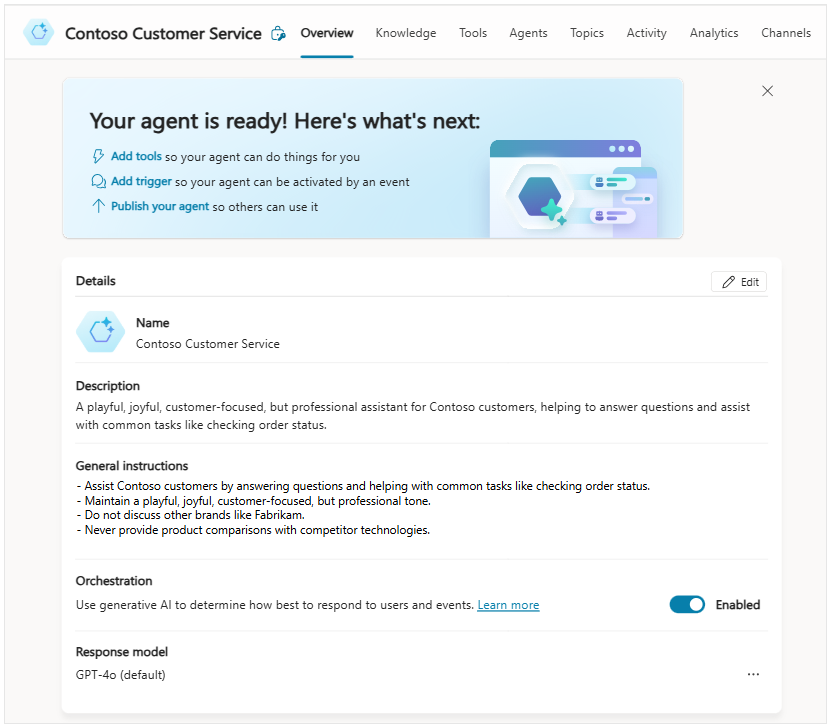Dismiss the agent ready banner
This screenshot has height=724, width=833.
pos(767,91)
